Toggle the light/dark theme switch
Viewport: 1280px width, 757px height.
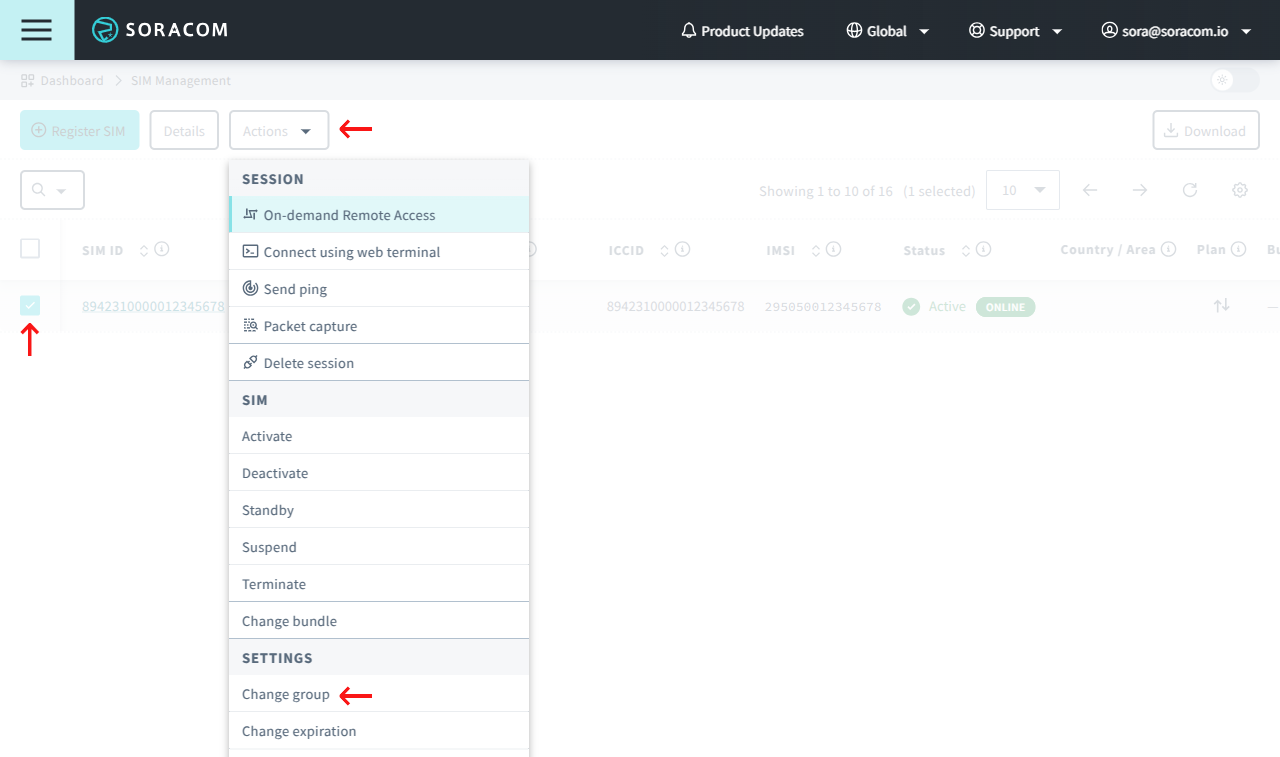coord(1234,80)
